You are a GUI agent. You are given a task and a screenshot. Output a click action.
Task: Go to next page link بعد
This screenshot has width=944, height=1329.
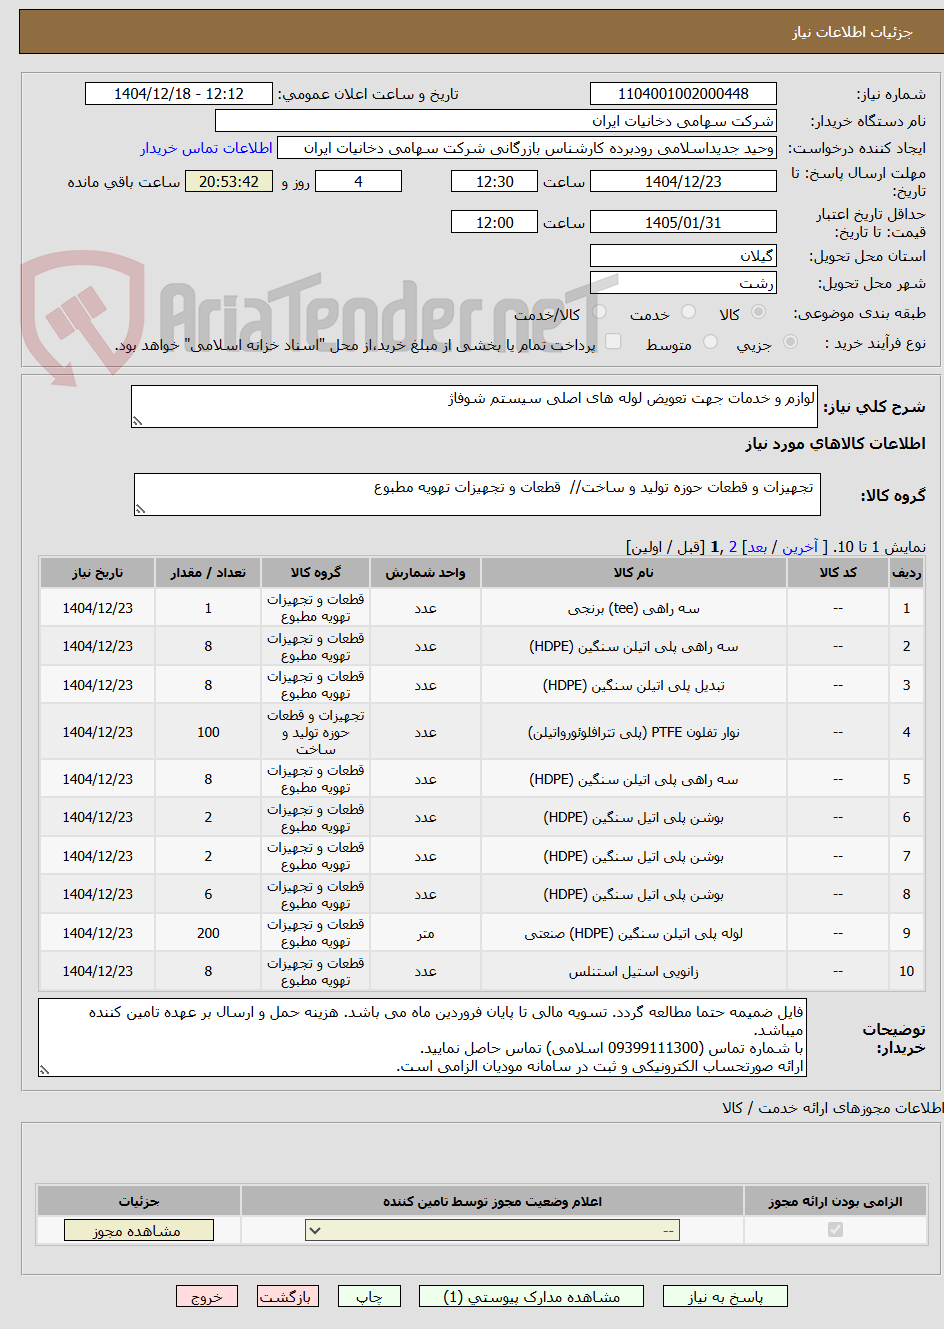click(757, 547)
